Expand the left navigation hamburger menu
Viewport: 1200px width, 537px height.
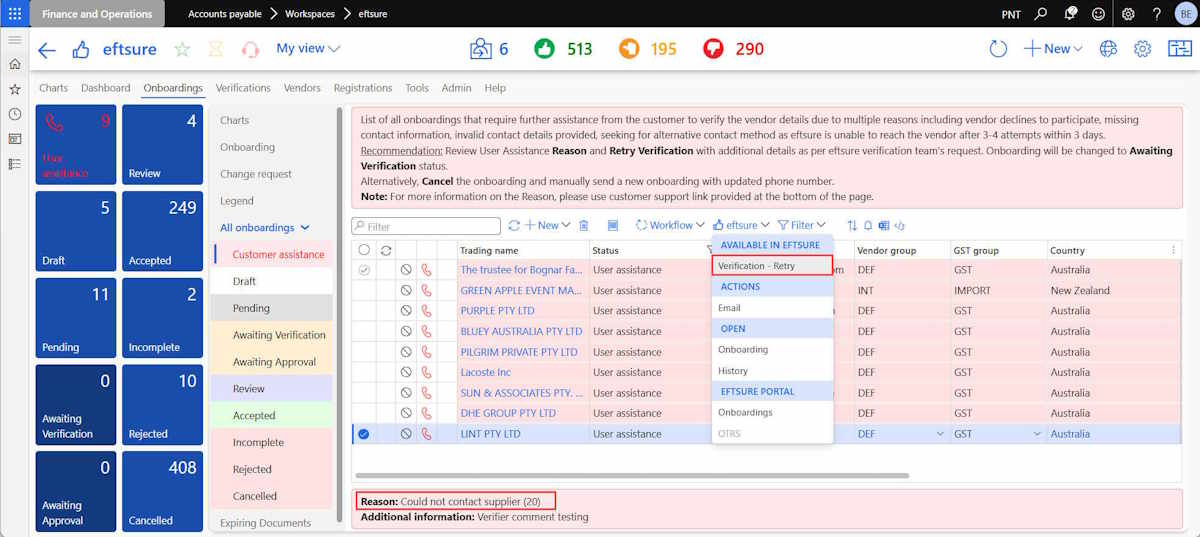click(14, 39)
